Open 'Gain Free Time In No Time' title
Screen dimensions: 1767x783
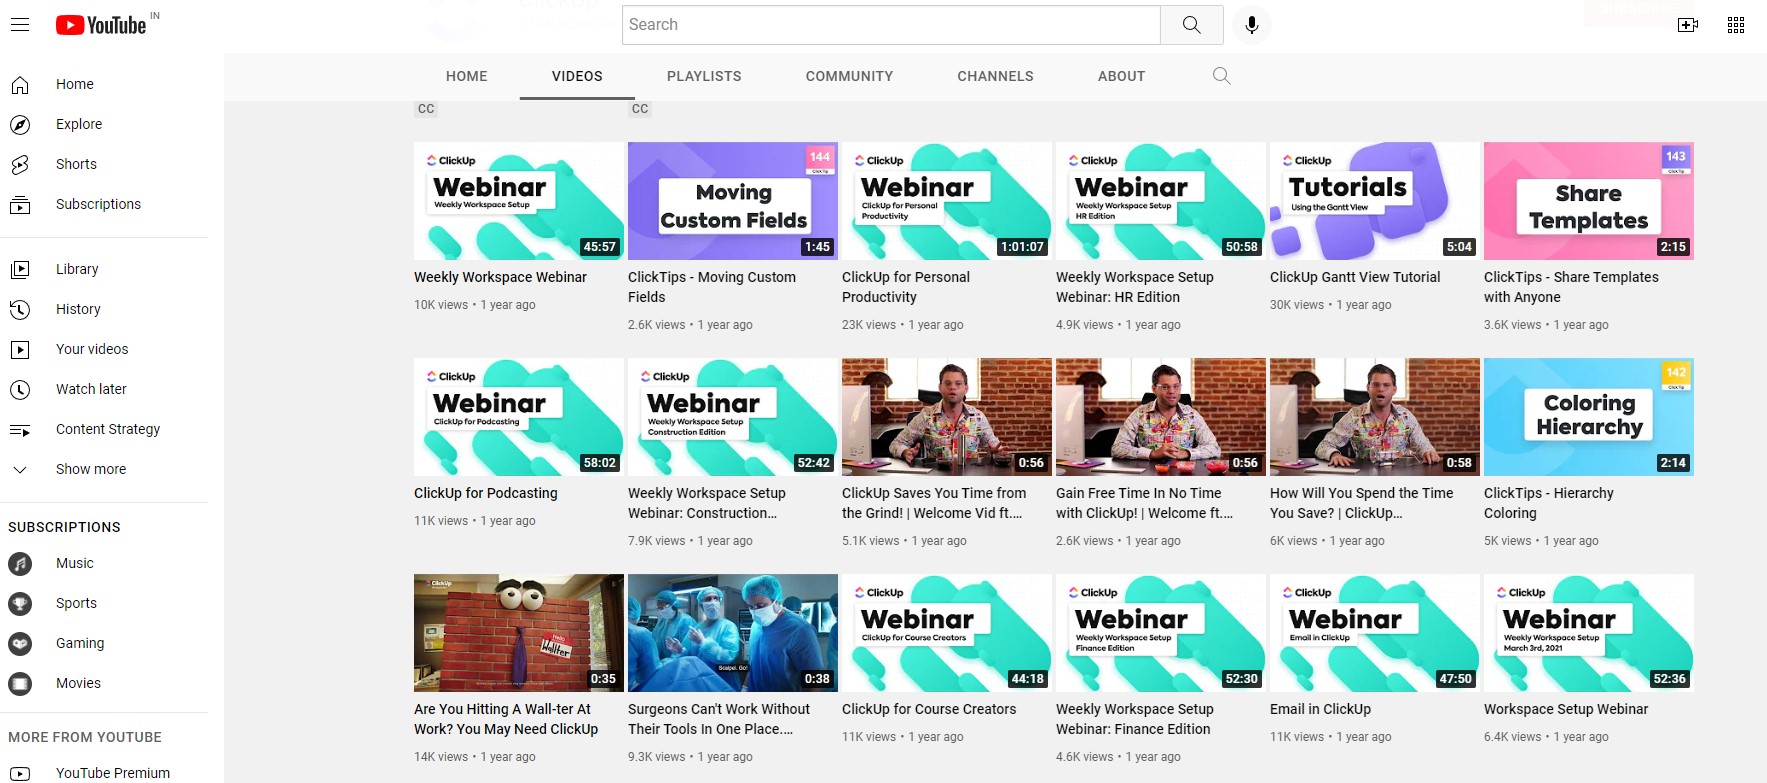1144,503
